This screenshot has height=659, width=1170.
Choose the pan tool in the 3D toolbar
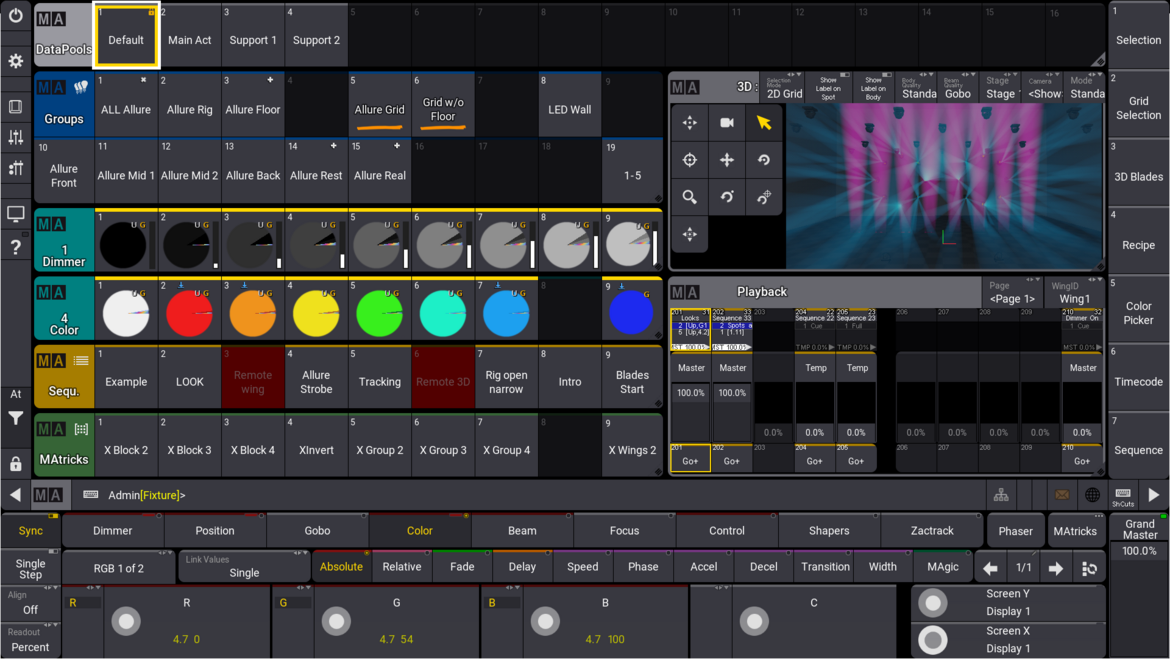click(727, 160)
